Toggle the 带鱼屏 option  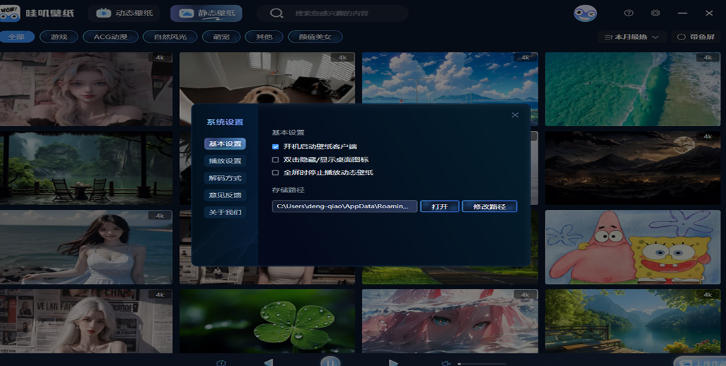click(x=696, y=37)
